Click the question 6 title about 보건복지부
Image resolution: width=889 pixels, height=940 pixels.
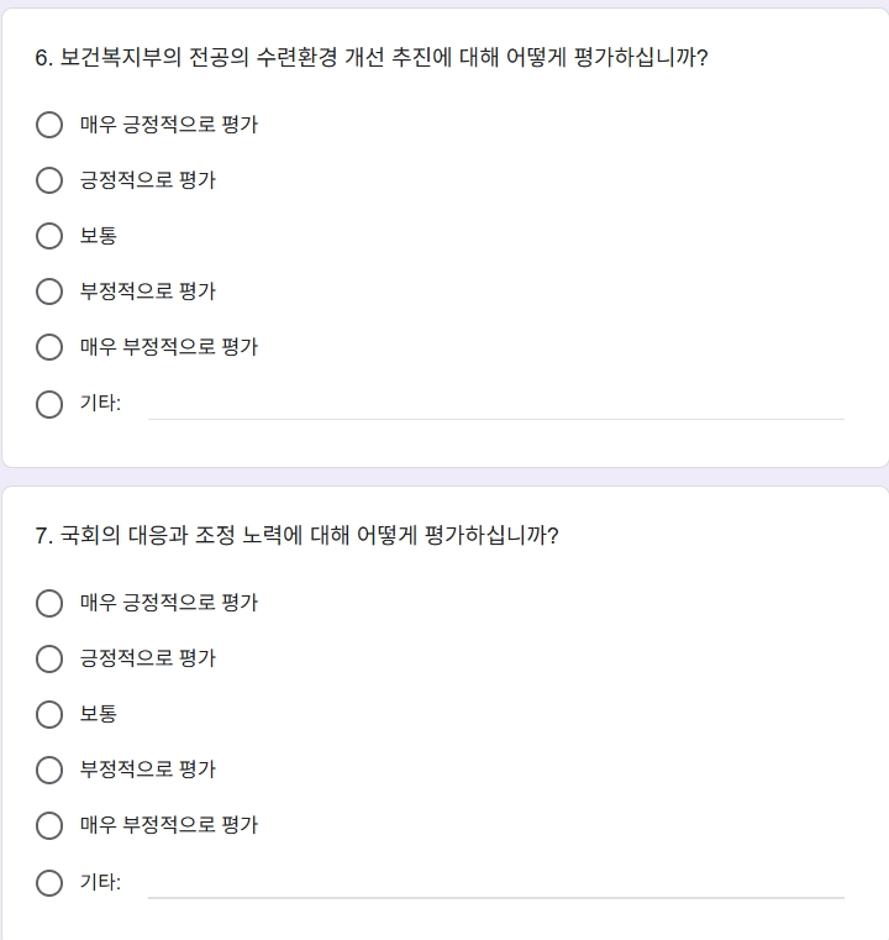[372, 58]
